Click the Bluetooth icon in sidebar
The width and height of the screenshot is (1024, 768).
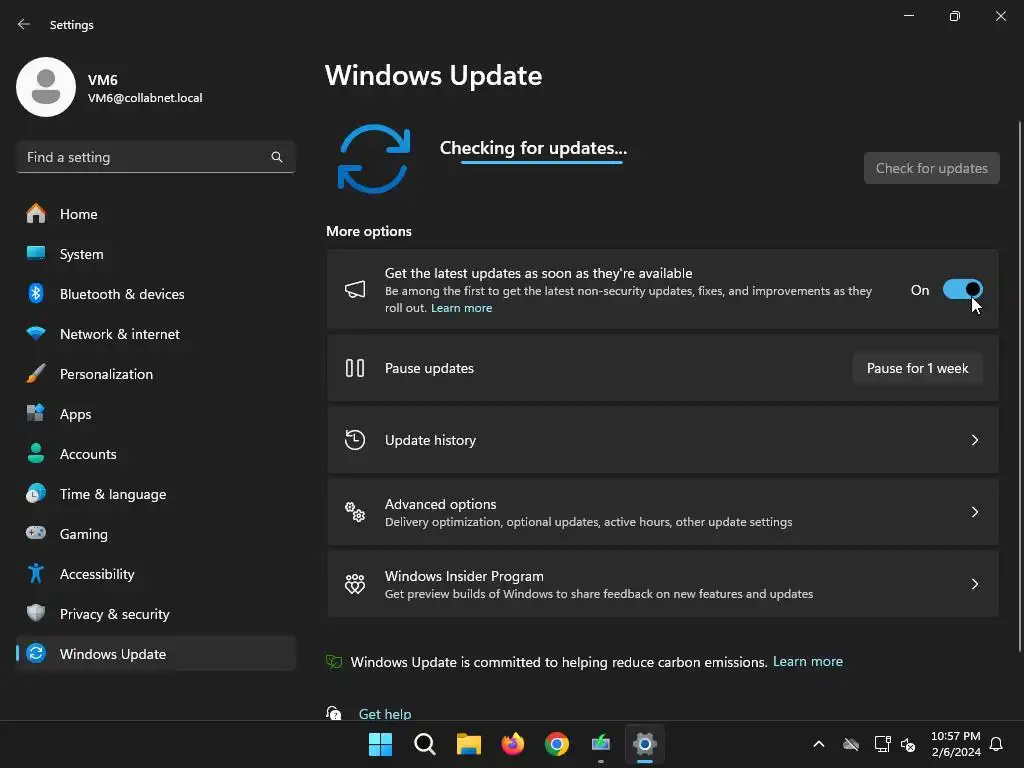(x=36, y=293)
